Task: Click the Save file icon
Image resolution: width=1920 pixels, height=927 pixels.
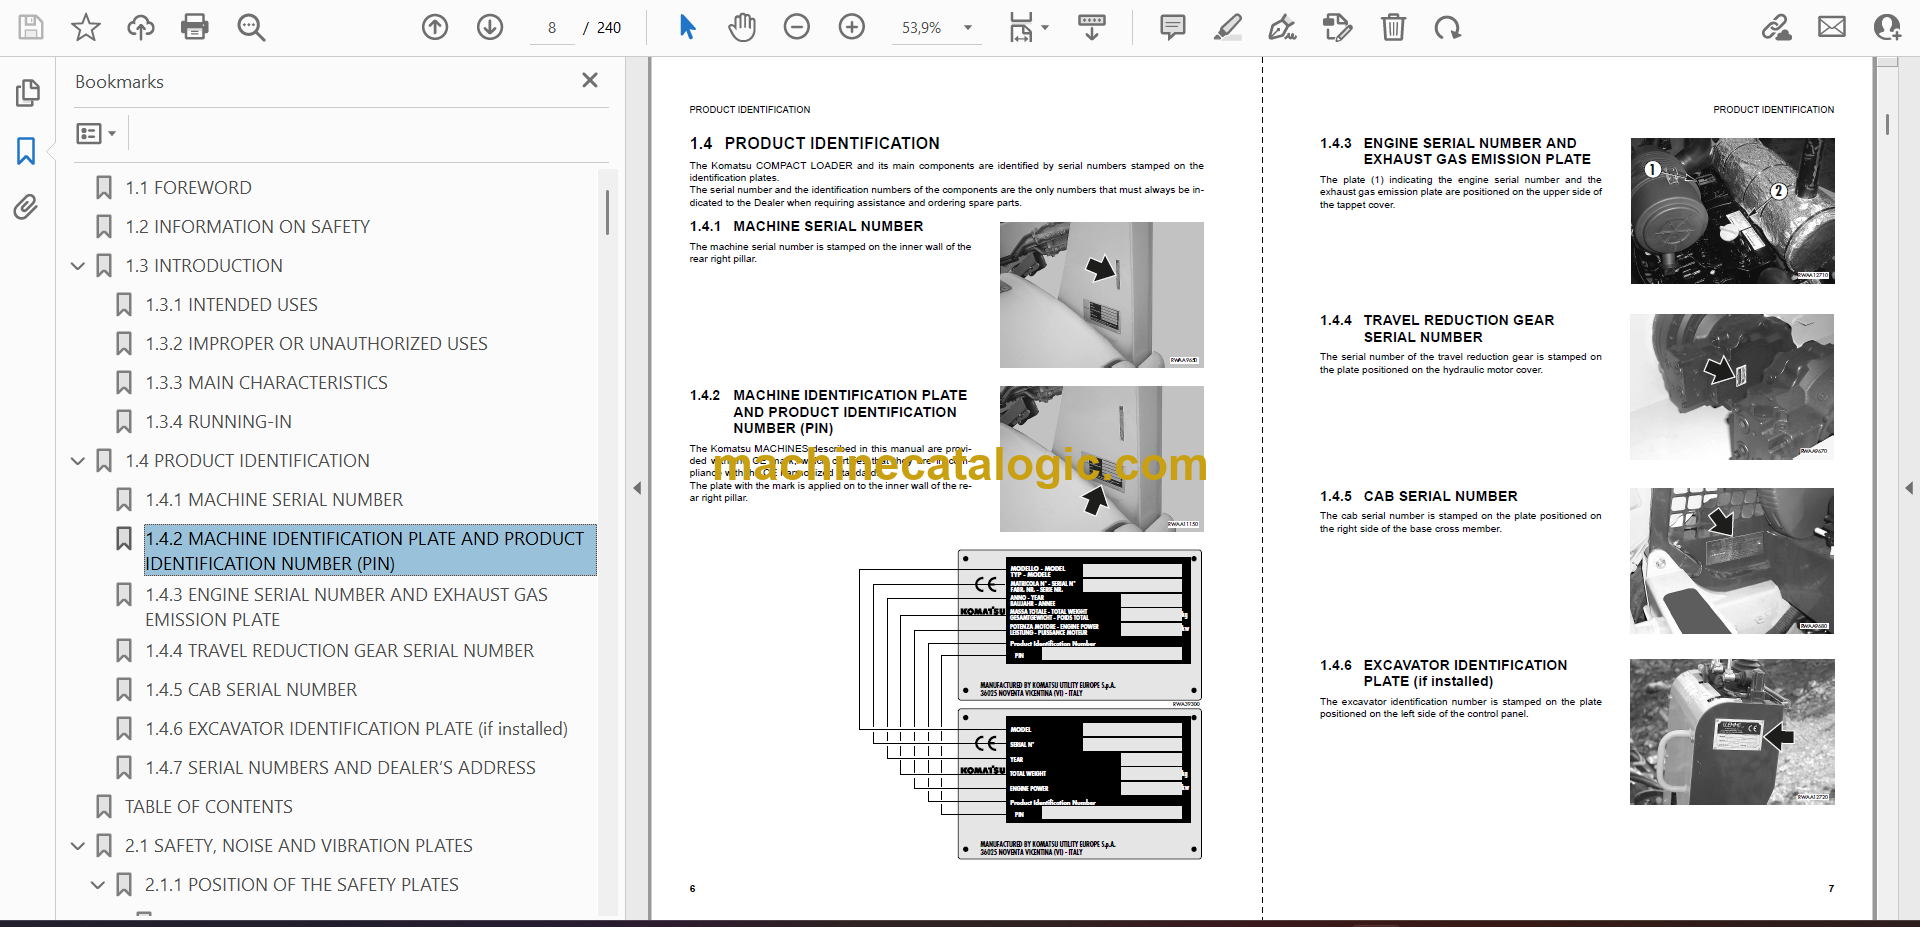Action: point(31,27)
